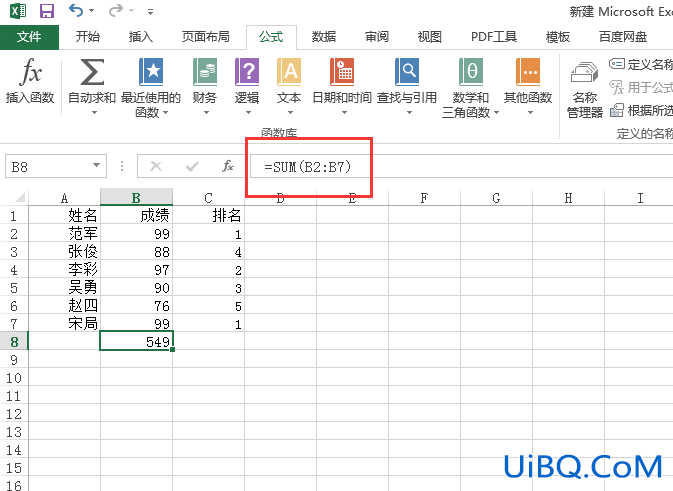This screenshot has height=491, width=673.
Task: Select row 8 header
Action: click(14, 342)
